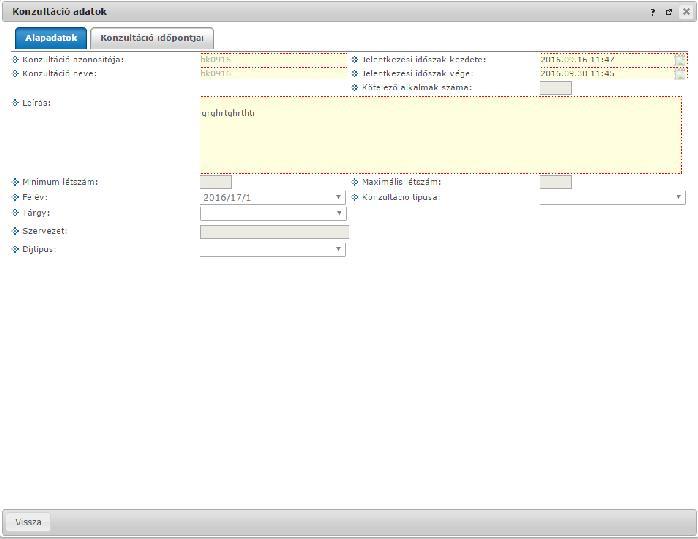Click the icon beside Kötelező alkalmak száma label
698x539 pixels.
[x=355, y=88]
